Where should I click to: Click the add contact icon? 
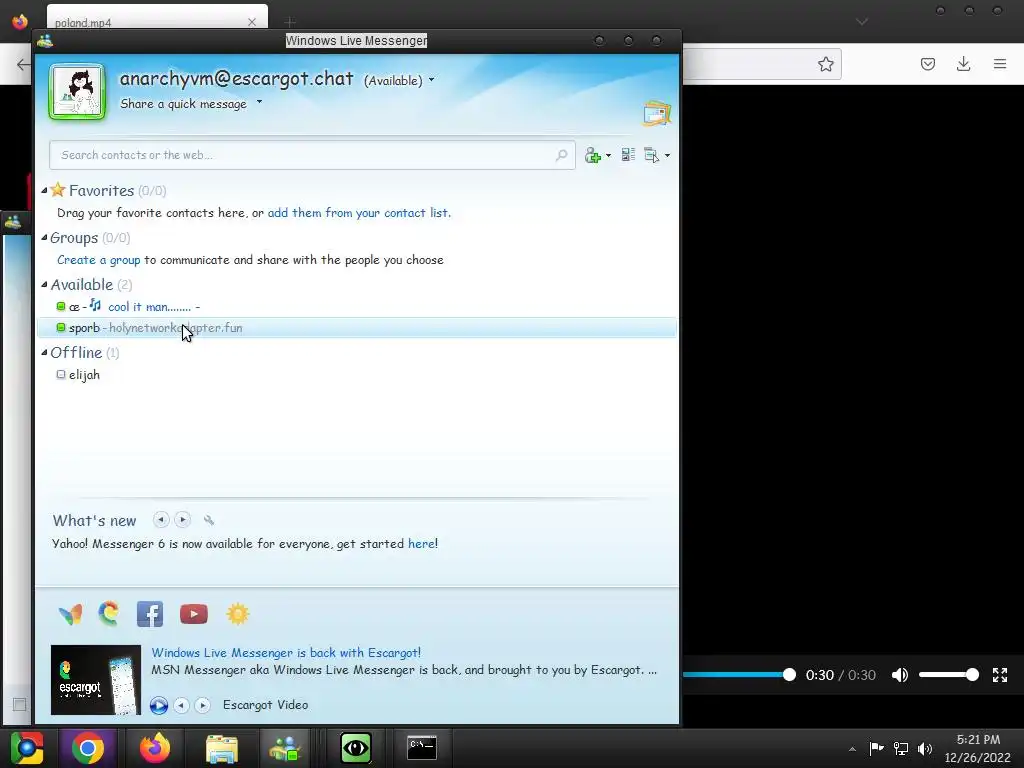(592, 155)
